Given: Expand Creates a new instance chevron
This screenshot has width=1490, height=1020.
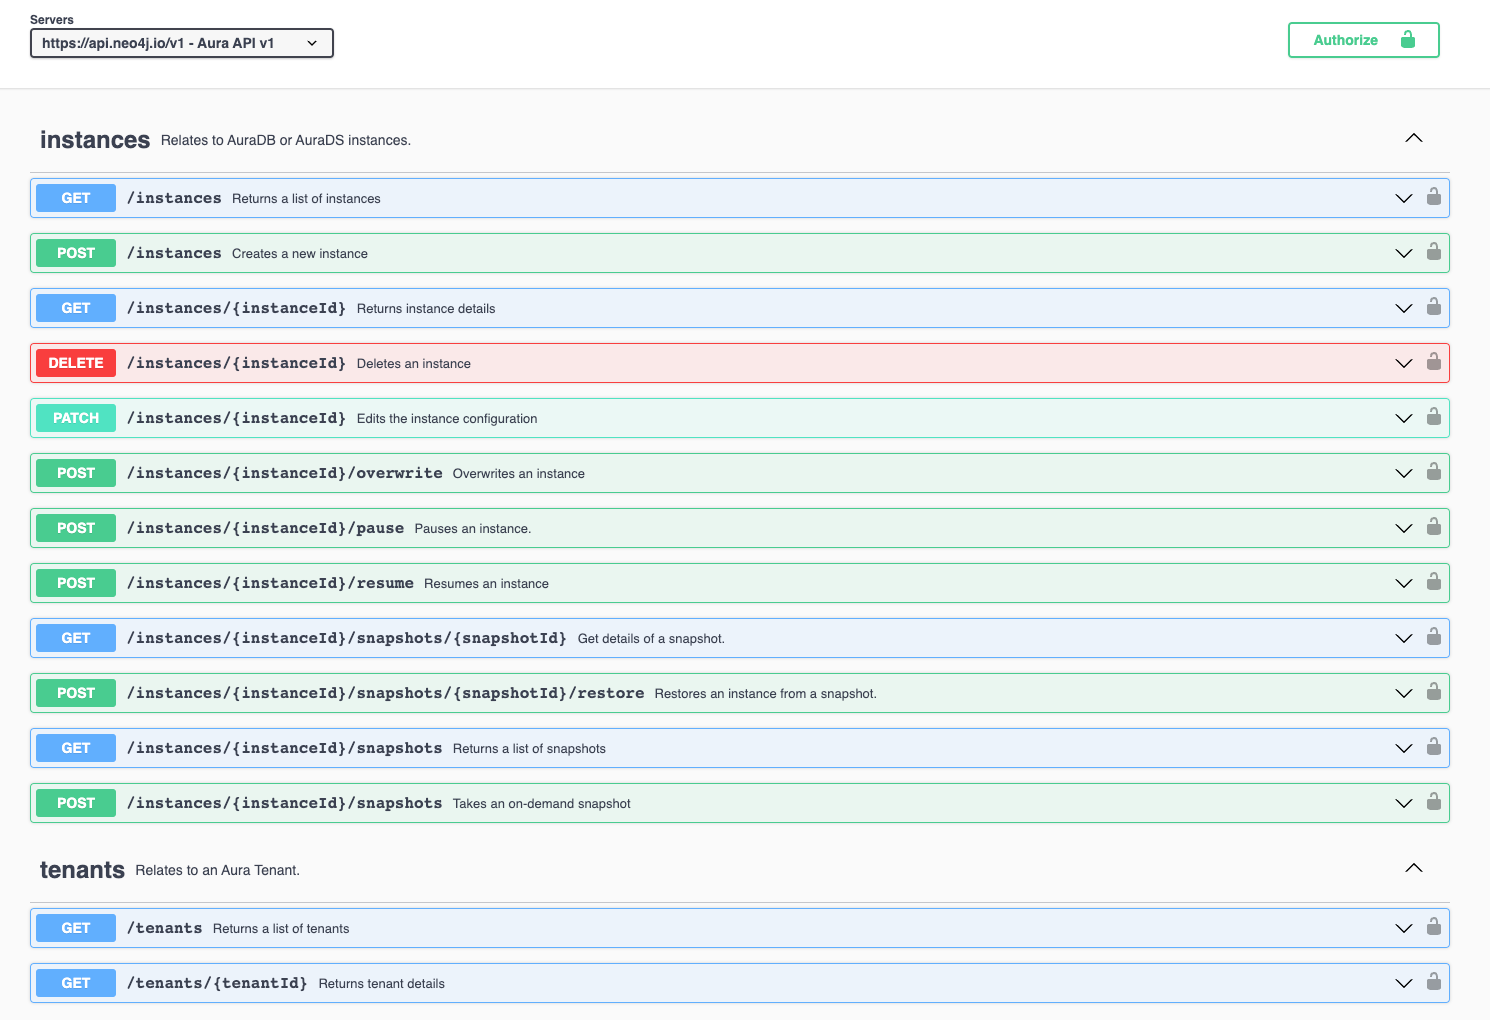Looking at the screenshot, I should 1403,253.
